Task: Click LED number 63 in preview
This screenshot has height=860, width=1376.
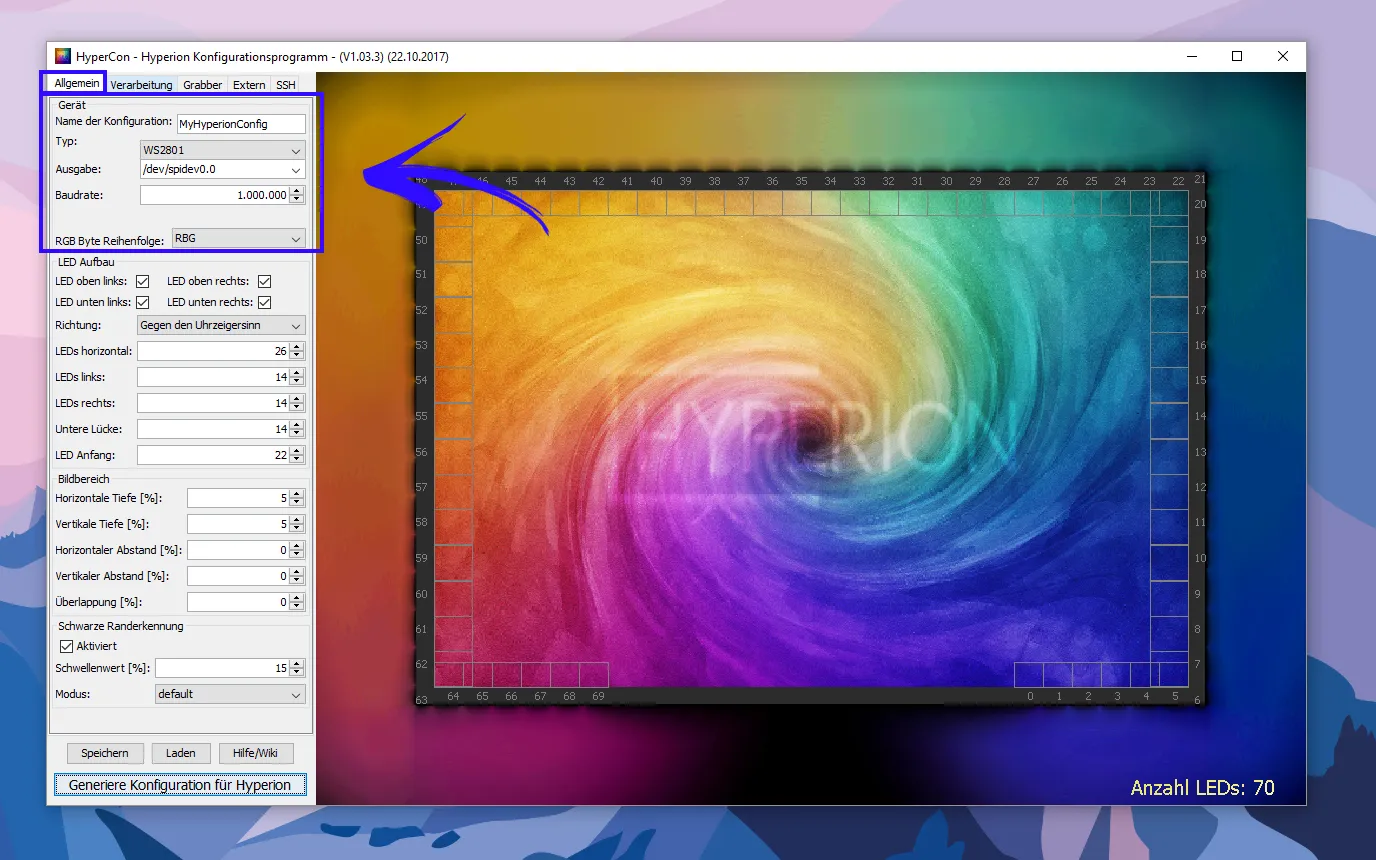Action: click(x=421, y=700)
